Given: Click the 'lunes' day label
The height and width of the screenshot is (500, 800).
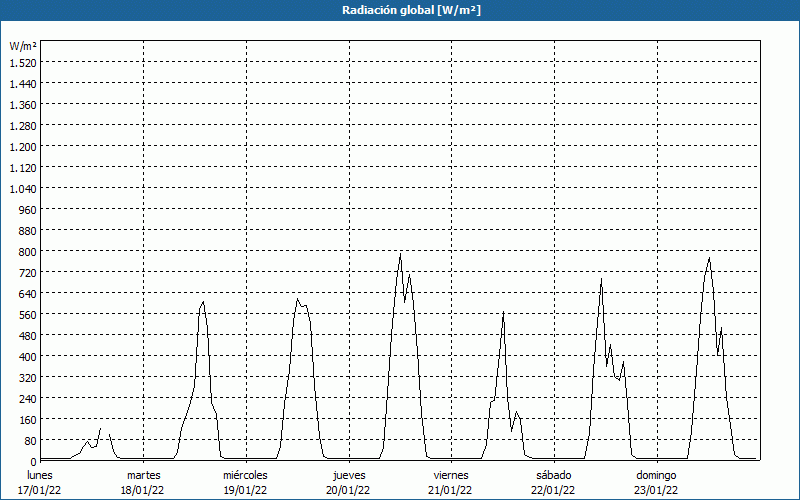Looking at the screenshot, I should pos(40,475).
